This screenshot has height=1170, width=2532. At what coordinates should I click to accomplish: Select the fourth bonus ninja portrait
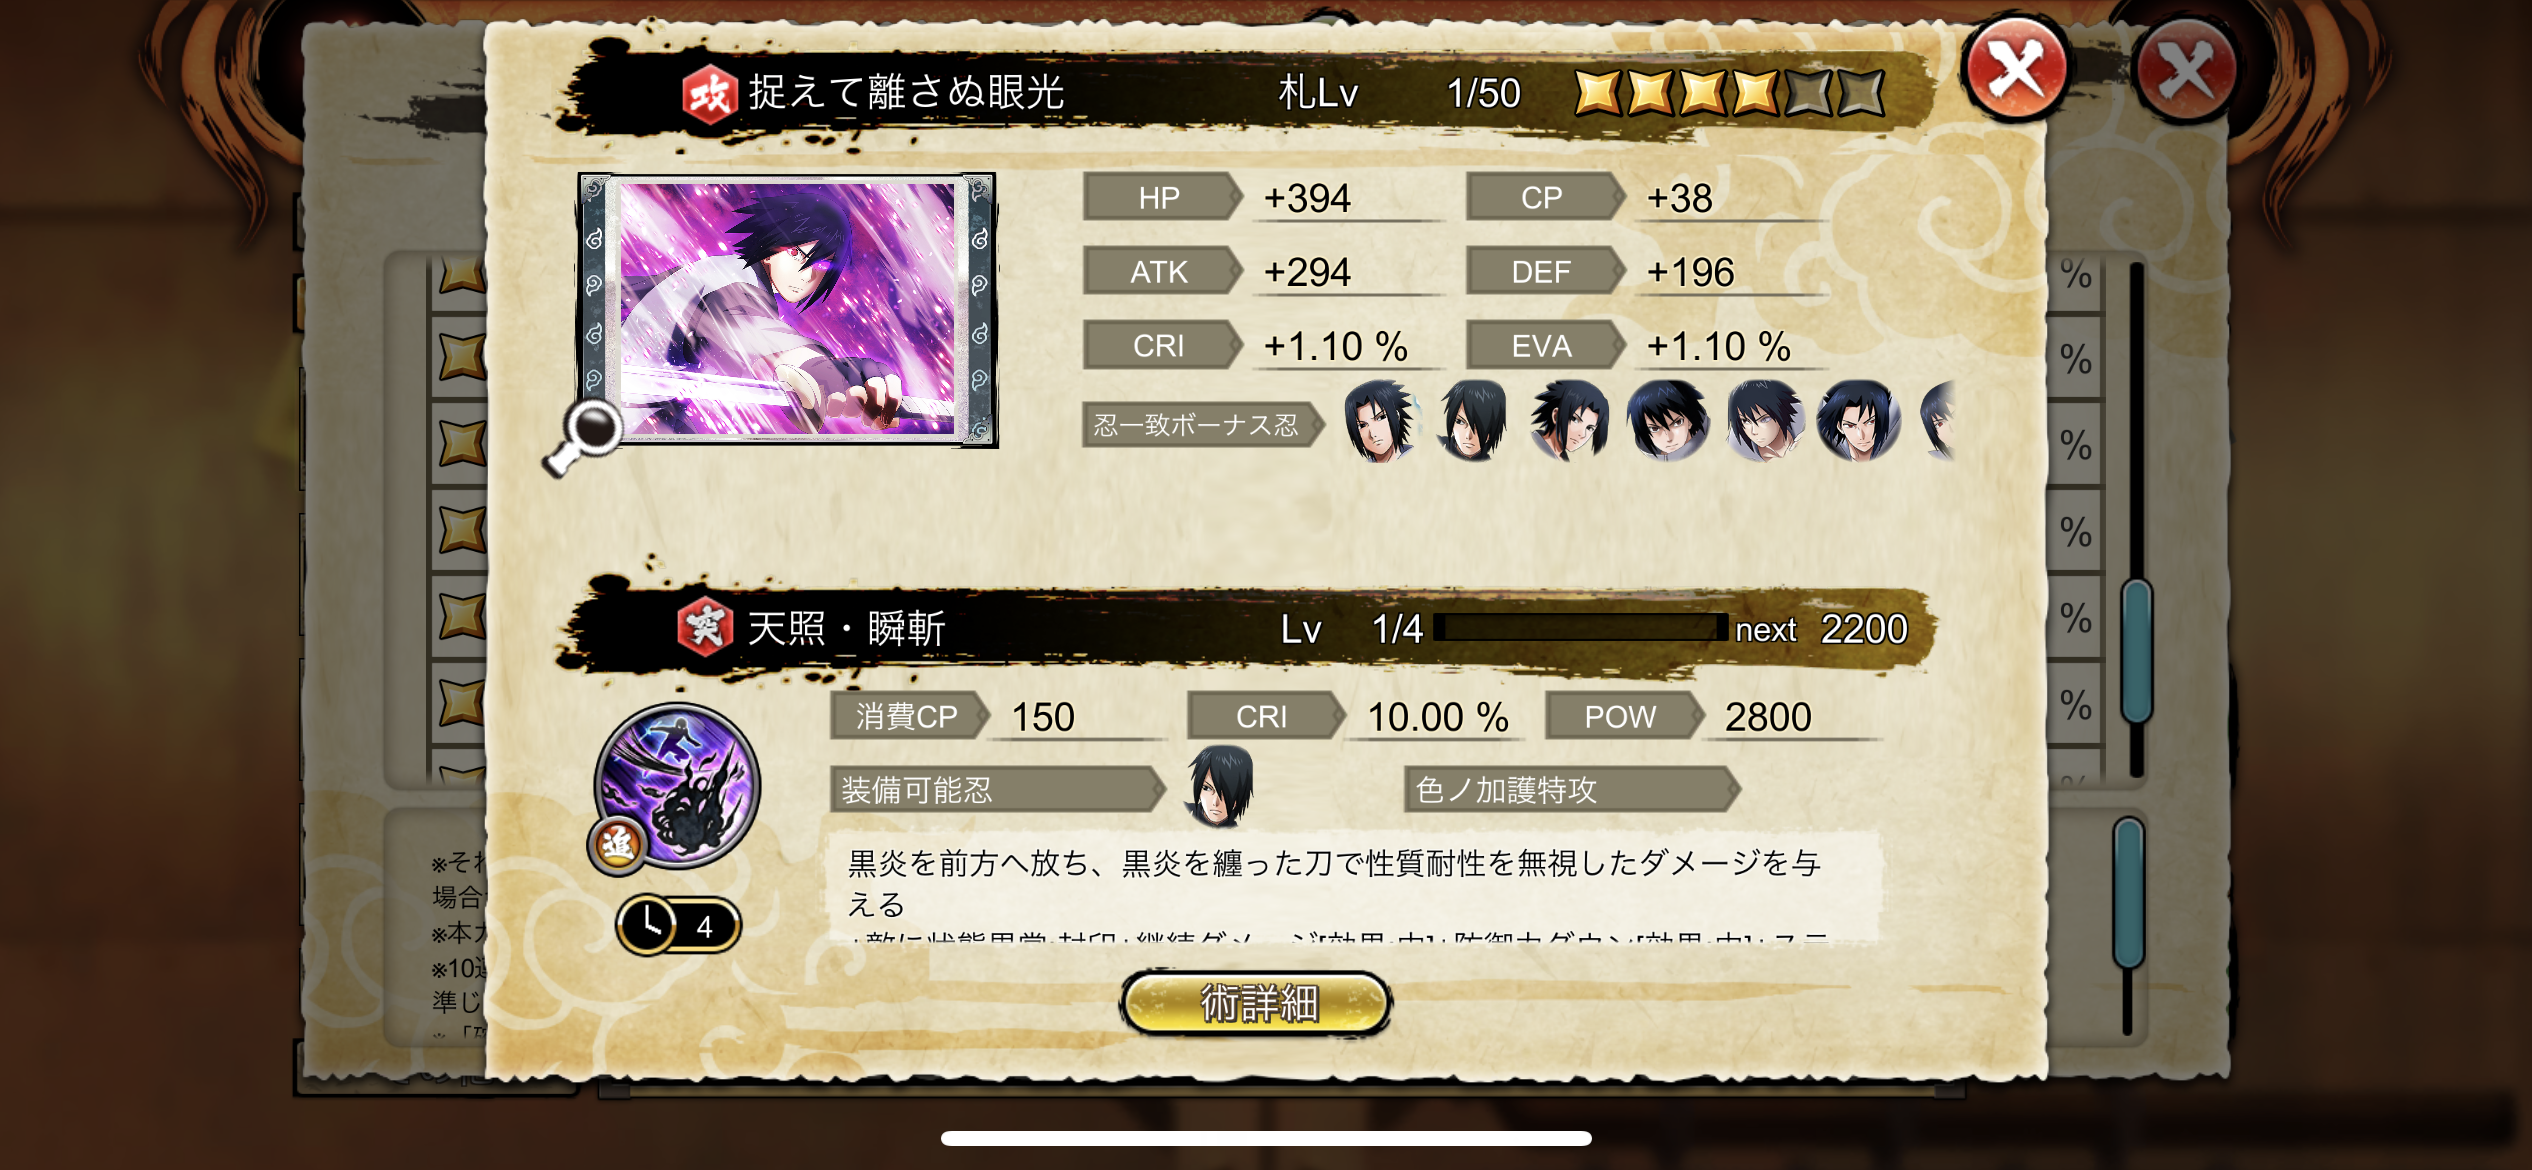point(1667,421)
